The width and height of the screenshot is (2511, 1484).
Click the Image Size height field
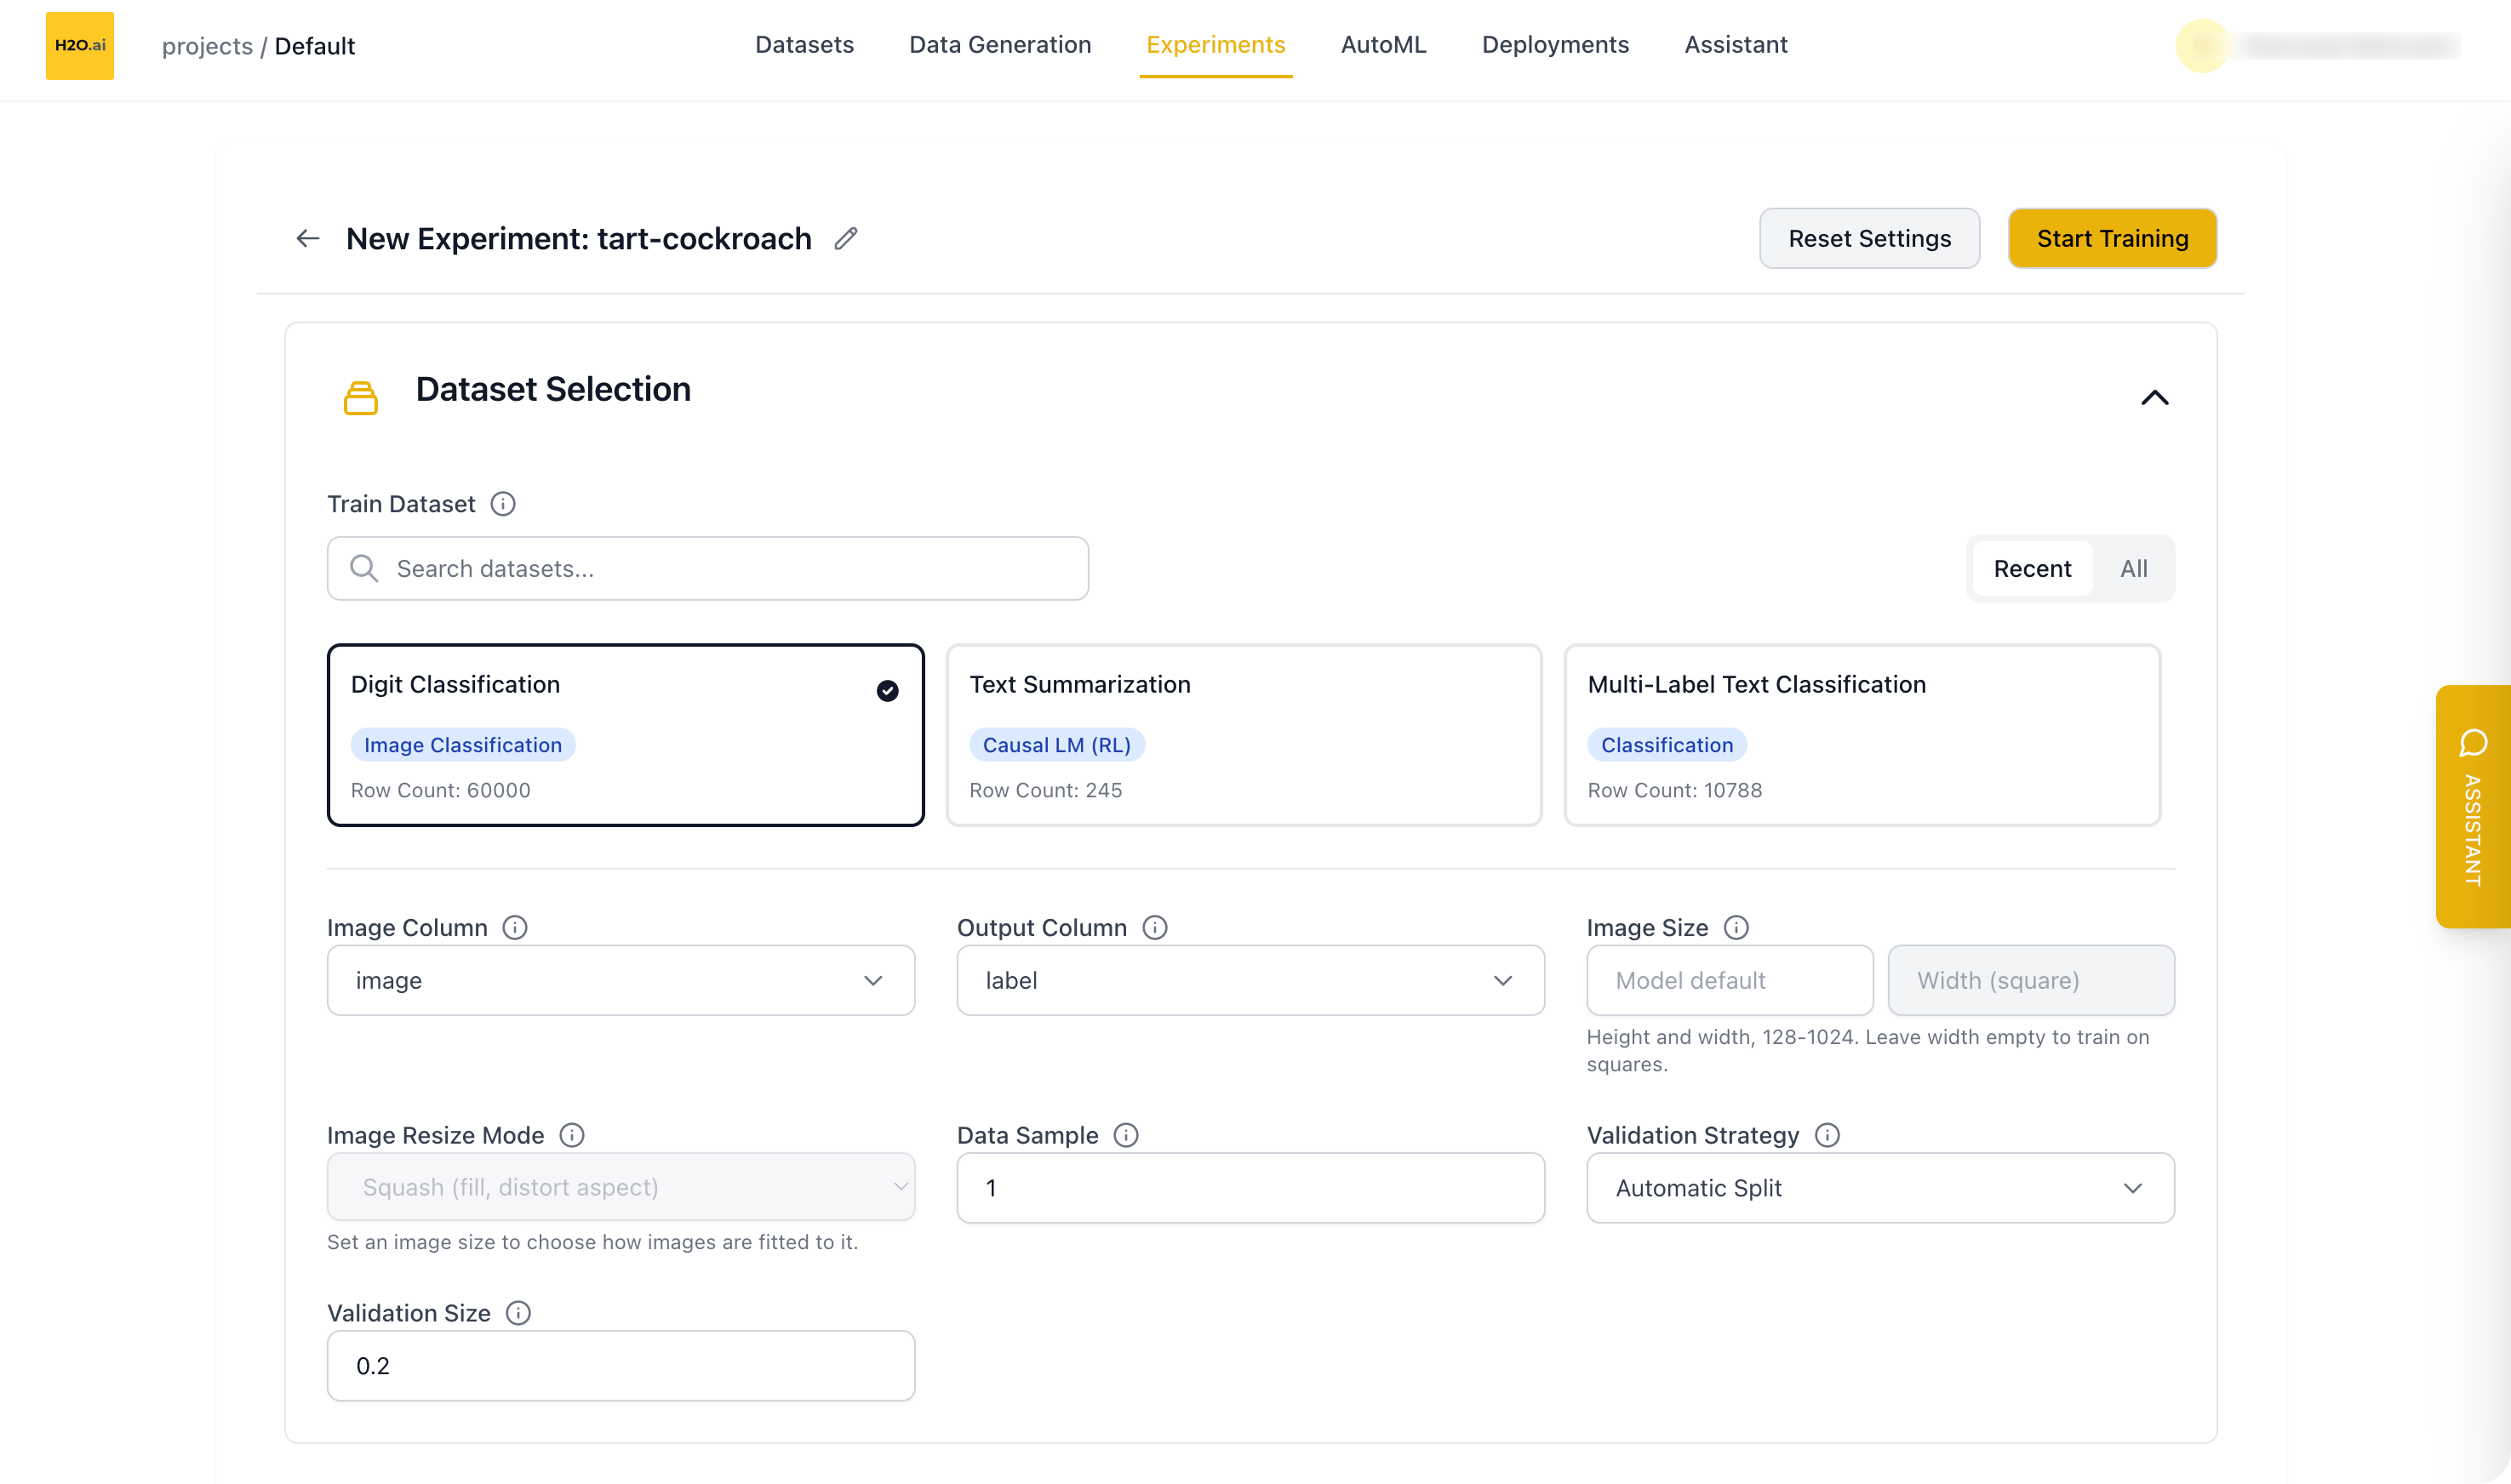pyautogui.click(x=1730, y=981)
